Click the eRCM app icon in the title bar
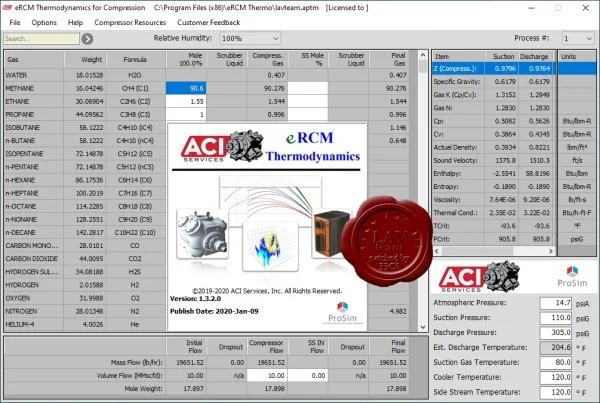600x403 pixels. [7, 7]
